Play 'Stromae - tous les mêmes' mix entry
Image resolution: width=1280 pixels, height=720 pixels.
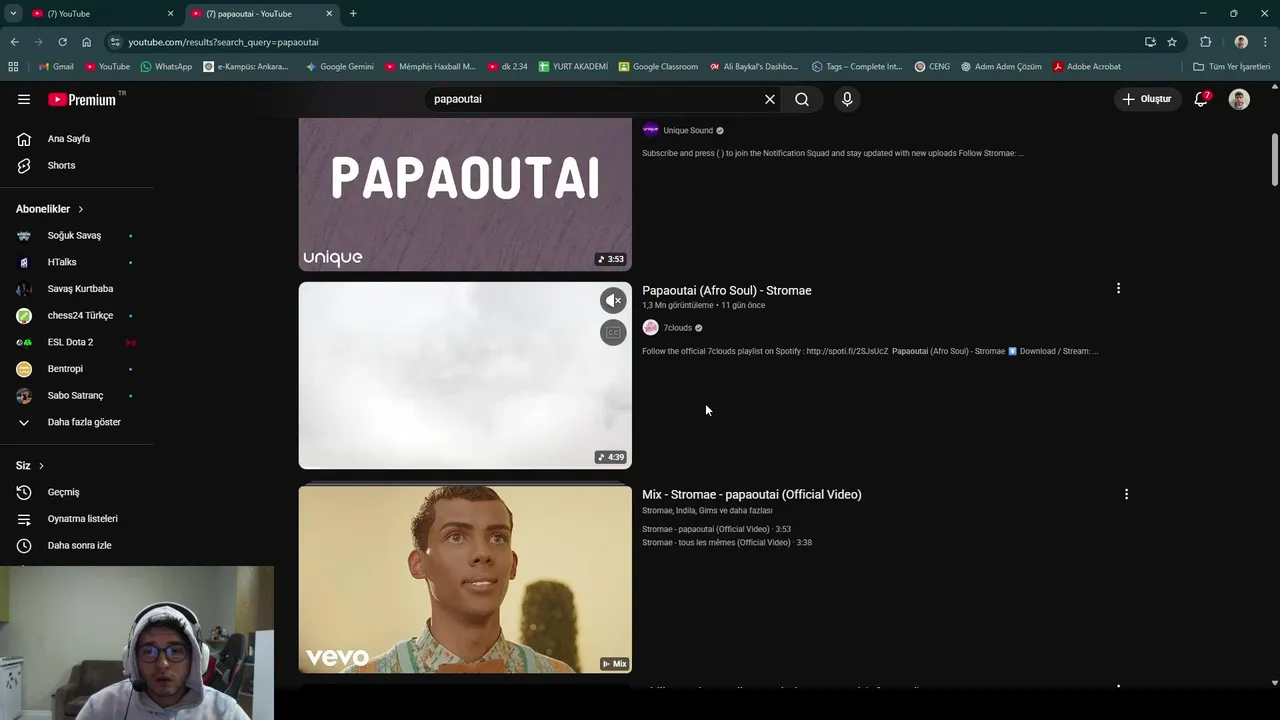(727, 542)
